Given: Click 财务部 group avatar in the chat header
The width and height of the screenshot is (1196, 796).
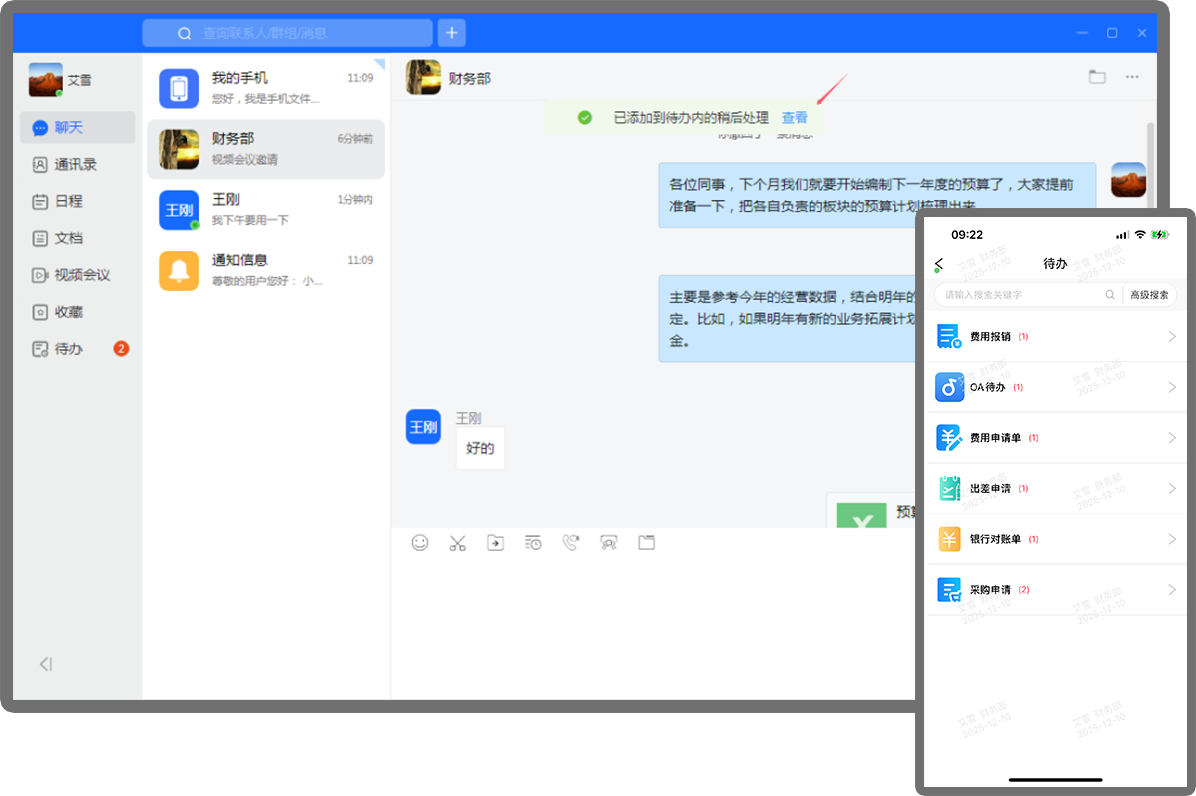Looking at the screenshot, I should coord(423,78).
